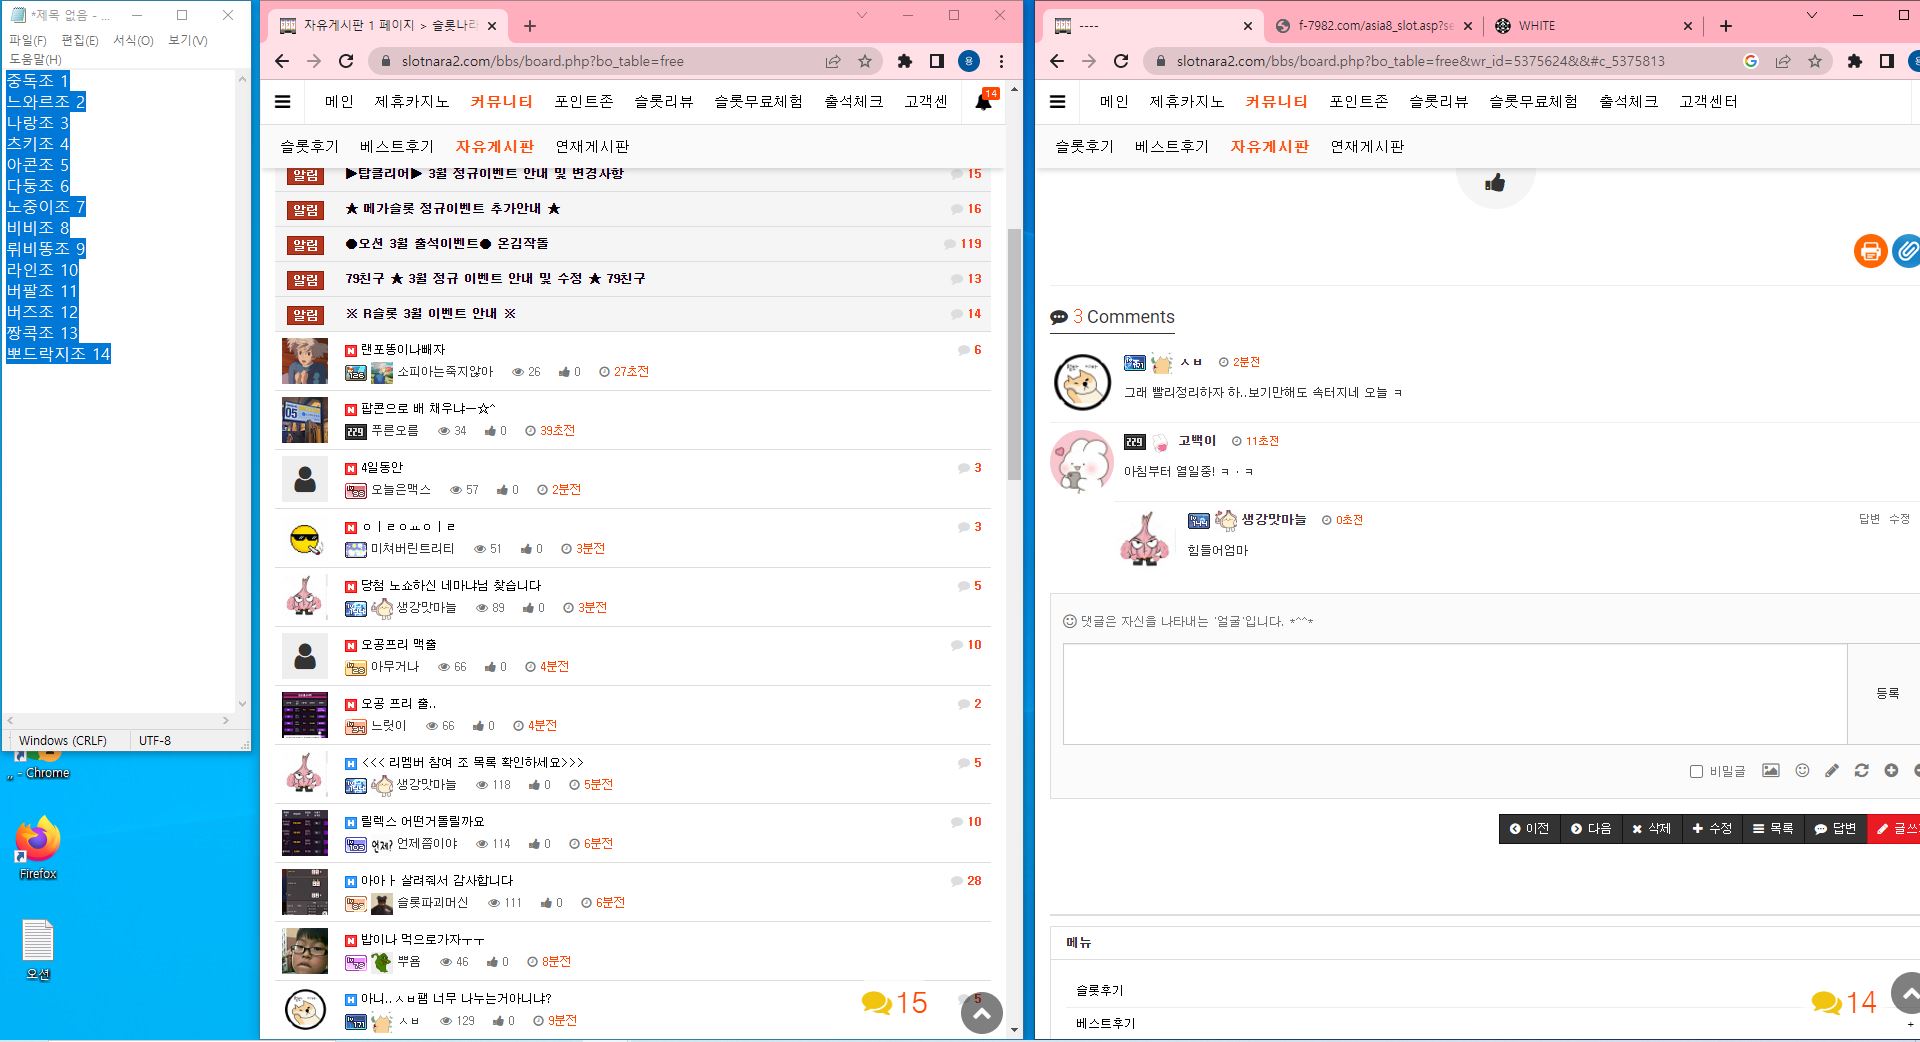Click the line 뽀드락지조 14 in Notepad

click(59, 354)
